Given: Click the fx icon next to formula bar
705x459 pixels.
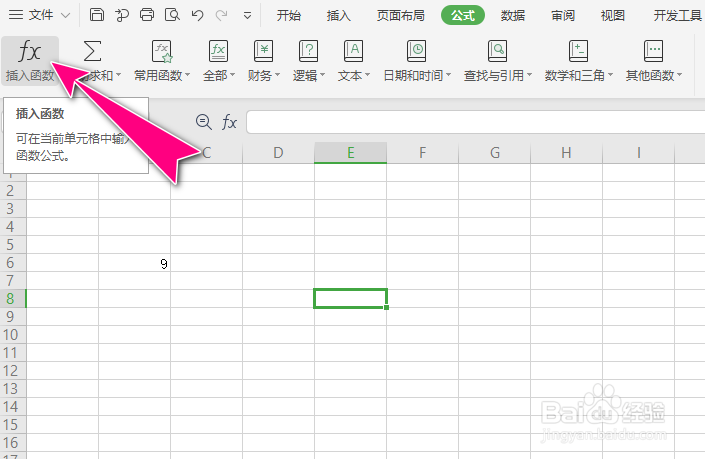Looking at the screenshot, I should (x=229, y=122).
